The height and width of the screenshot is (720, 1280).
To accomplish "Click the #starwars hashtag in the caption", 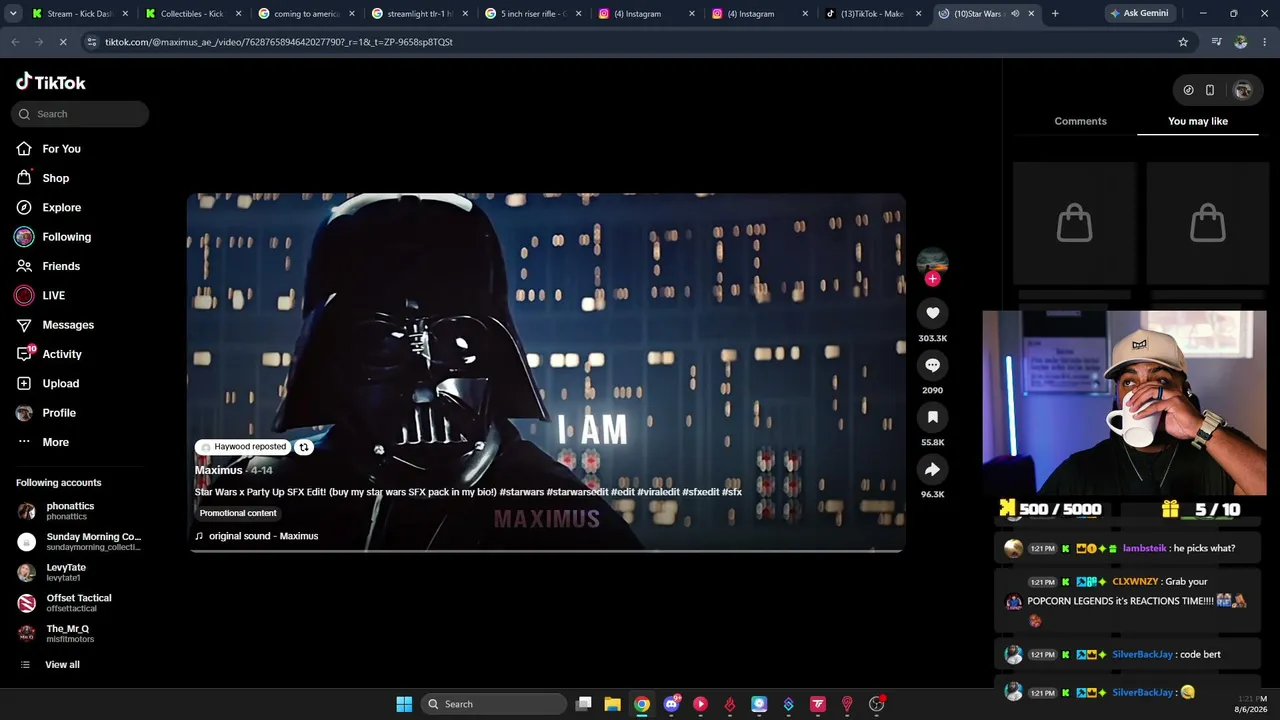I will 522,492.
